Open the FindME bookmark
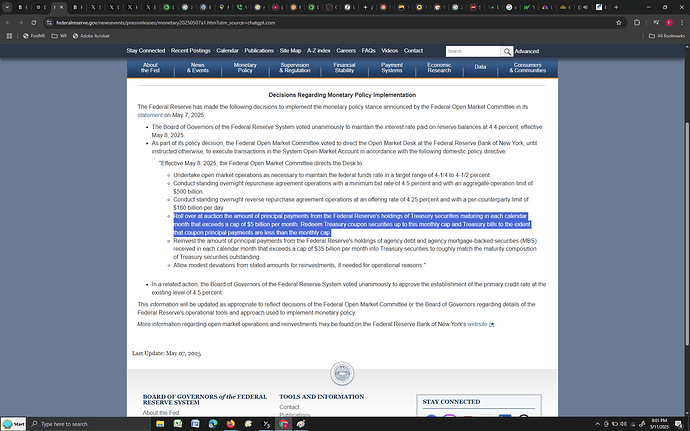This screenshot has height=431, width=690. tap(34, 36)
